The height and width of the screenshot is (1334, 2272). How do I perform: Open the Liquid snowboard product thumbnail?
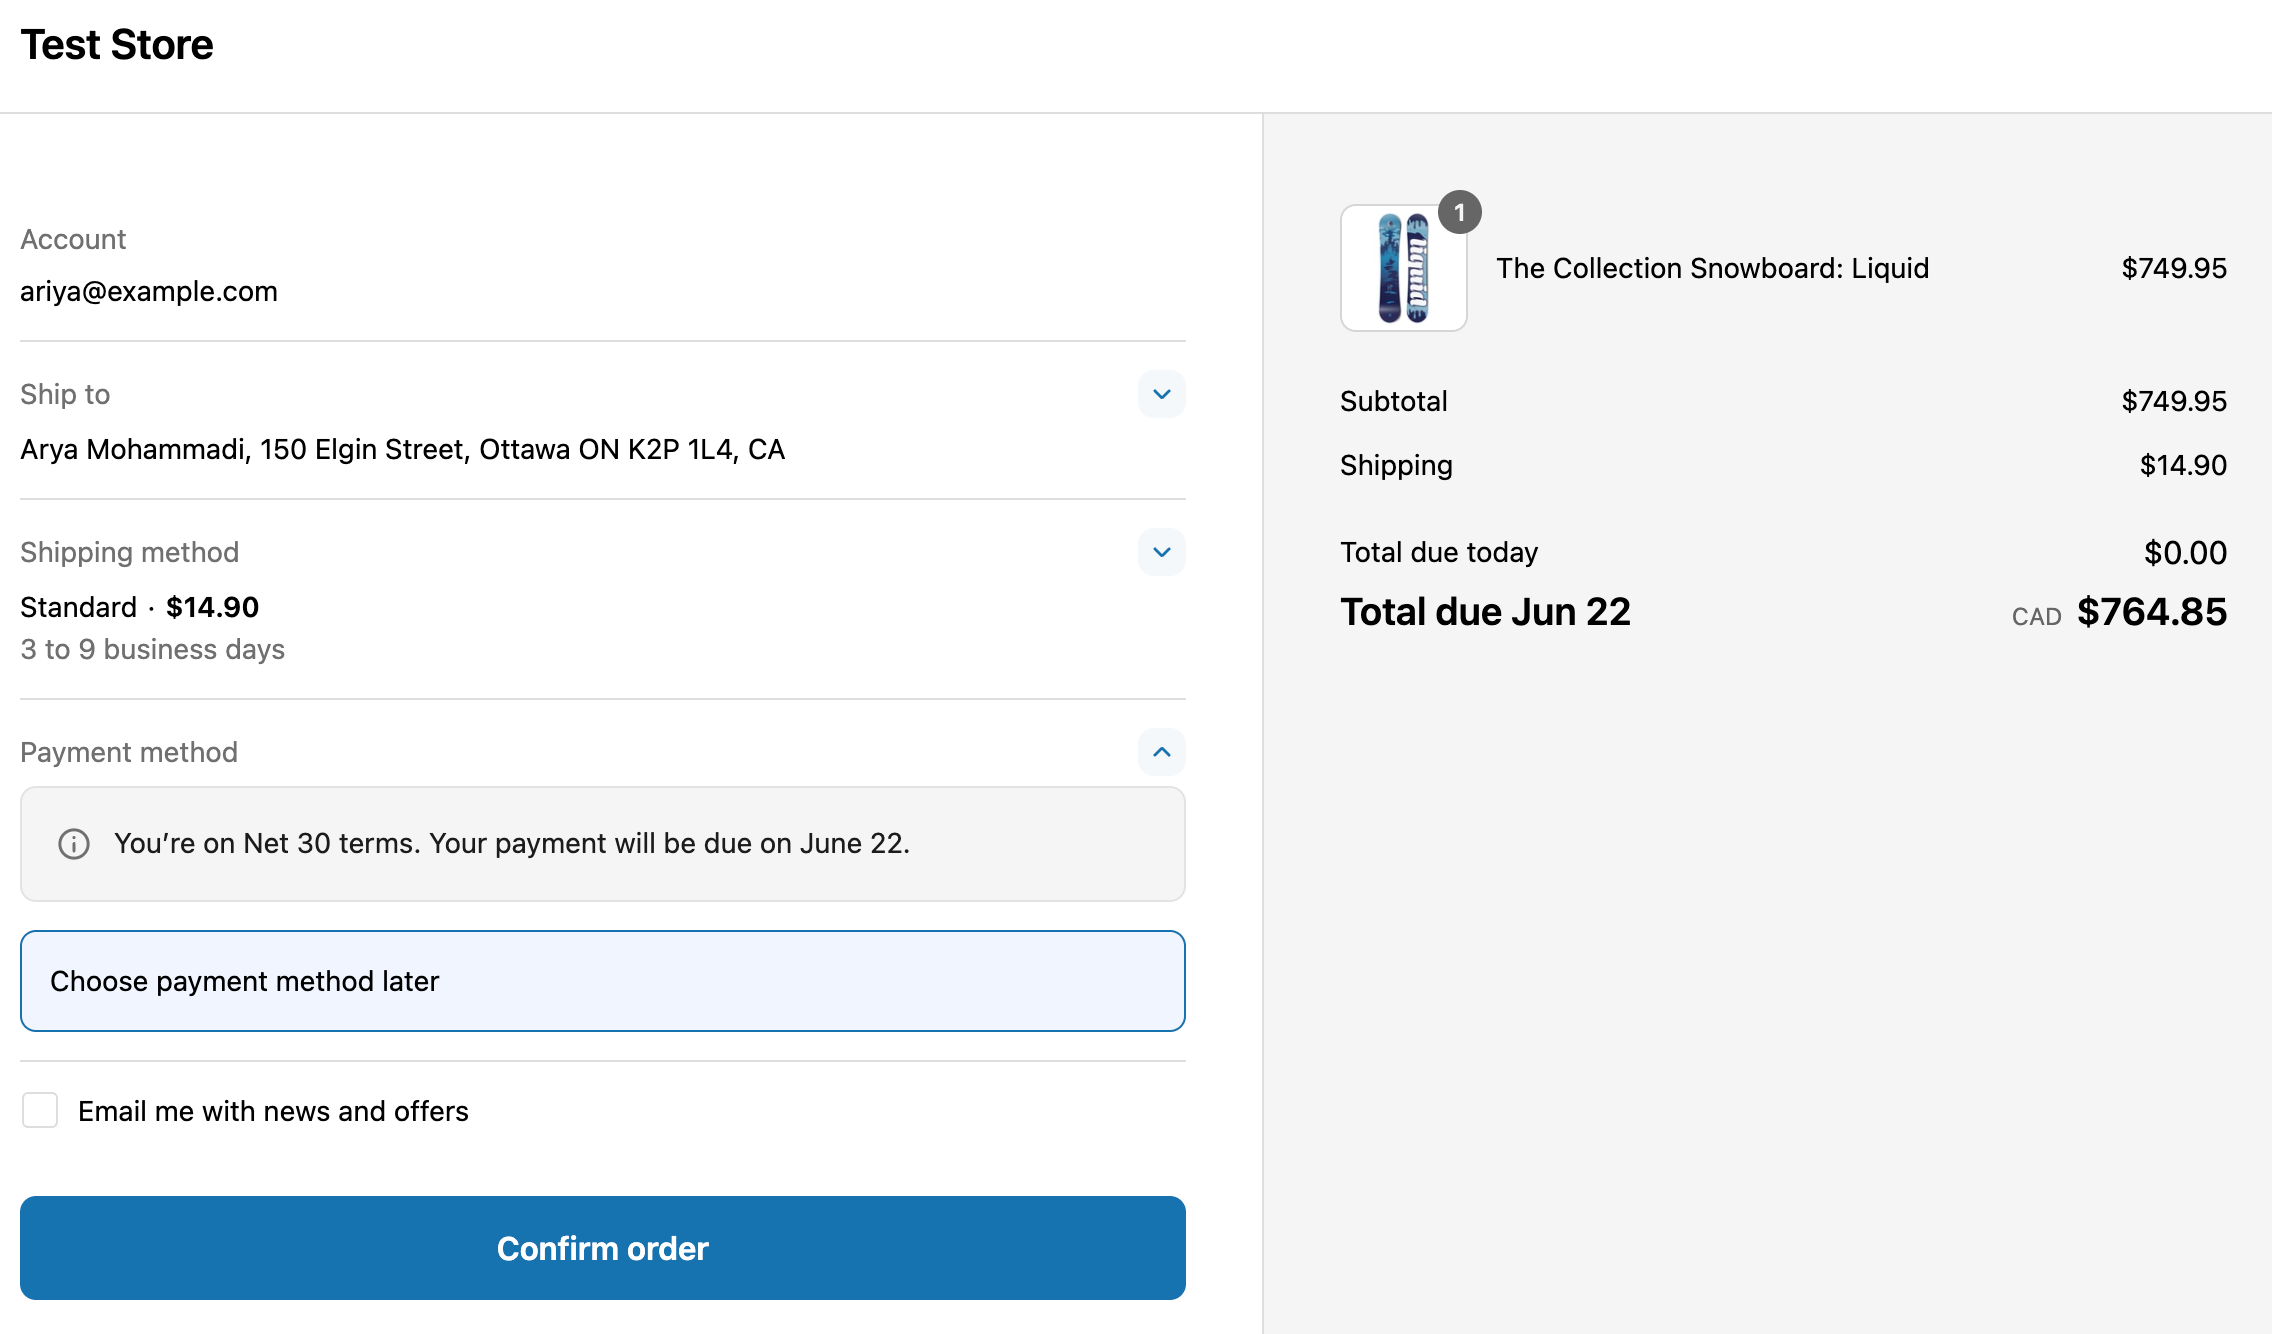click(1403, 268)
